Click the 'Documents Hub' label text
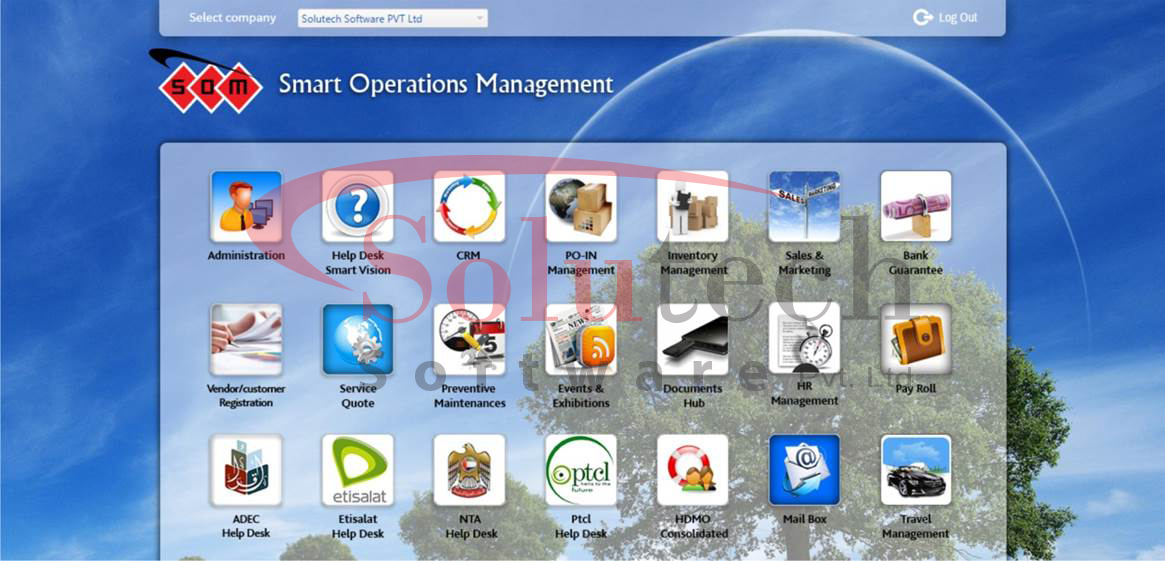1165x561 pixels. click(692, 396)
